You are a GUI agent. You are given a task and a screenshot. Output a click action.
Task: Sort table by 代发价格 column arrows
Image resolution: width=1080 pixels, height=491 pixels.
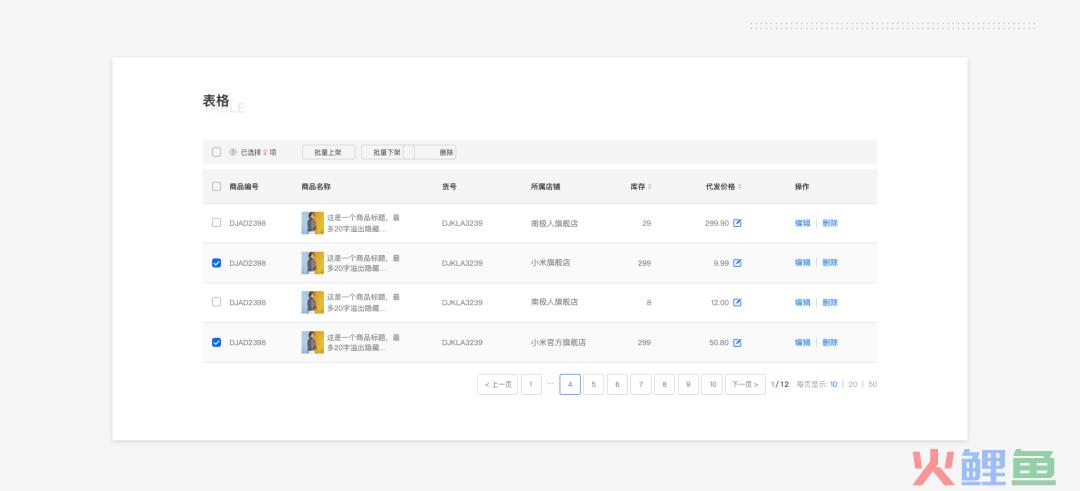pos(740,187)
